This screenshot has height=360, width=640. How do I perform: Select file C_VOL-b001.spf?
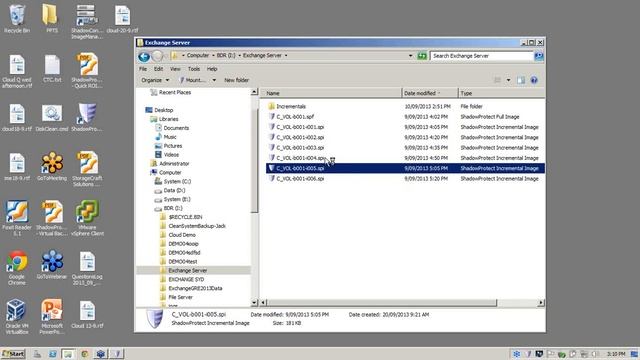(291, 117)
